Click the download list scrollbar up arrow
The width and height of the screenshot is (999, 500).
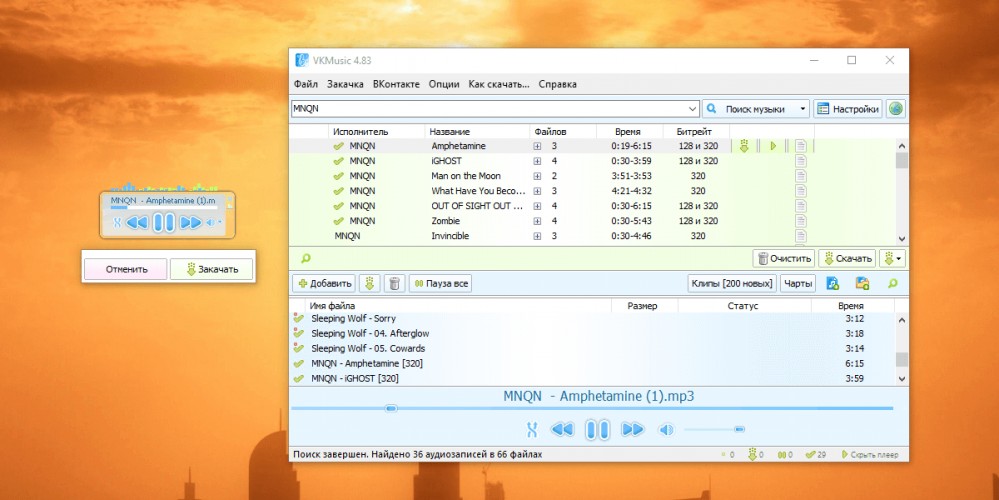[902, 320]
